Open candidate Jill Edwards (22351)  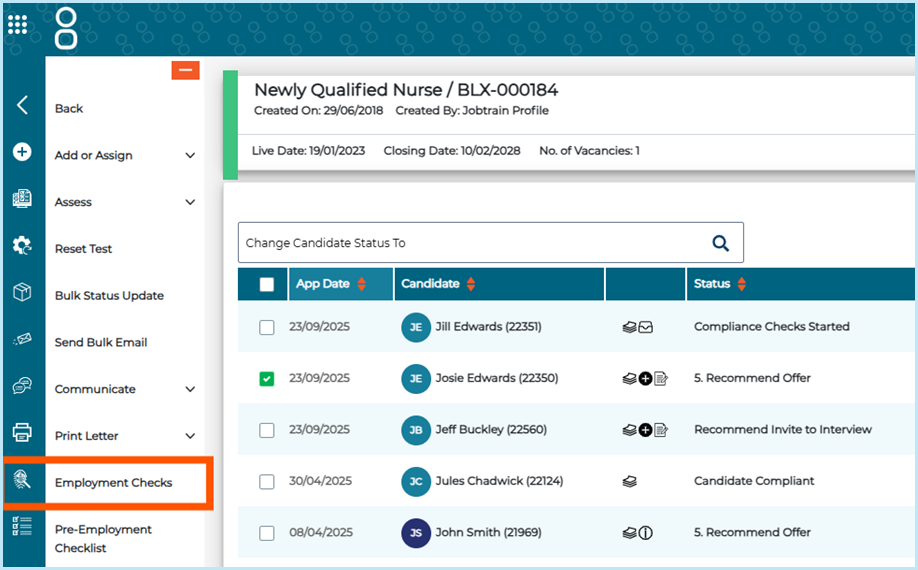488,327
